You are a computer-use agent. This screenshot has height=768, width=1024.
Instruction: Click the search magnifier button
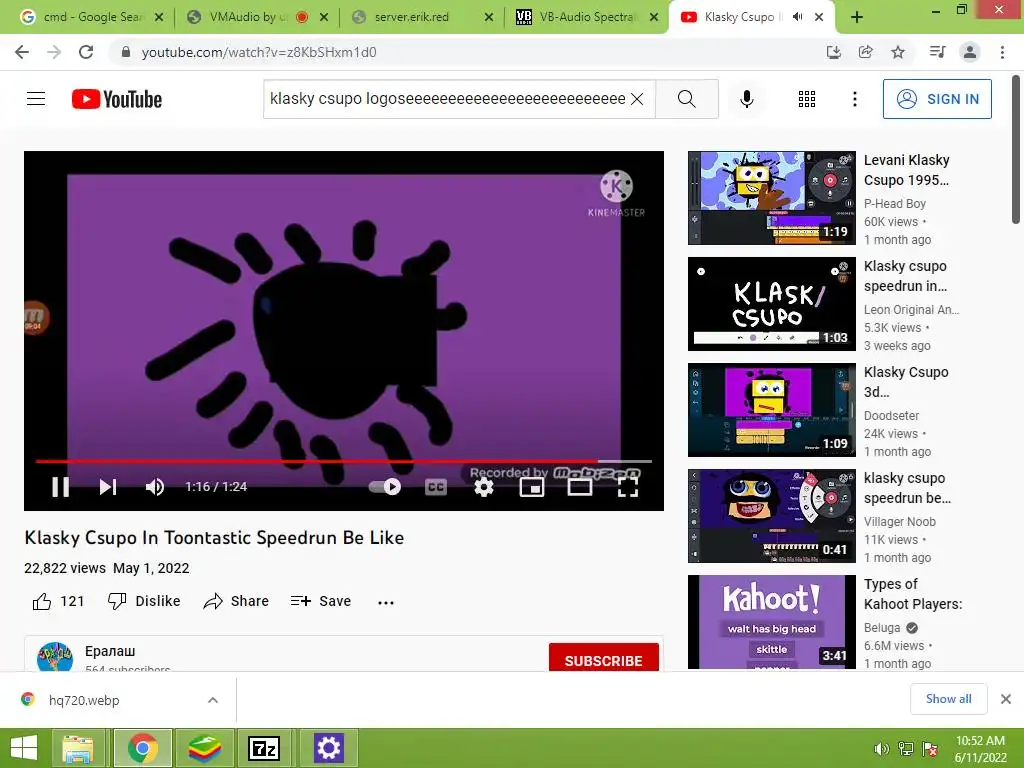pyautogui.click(x=686, y=99)
